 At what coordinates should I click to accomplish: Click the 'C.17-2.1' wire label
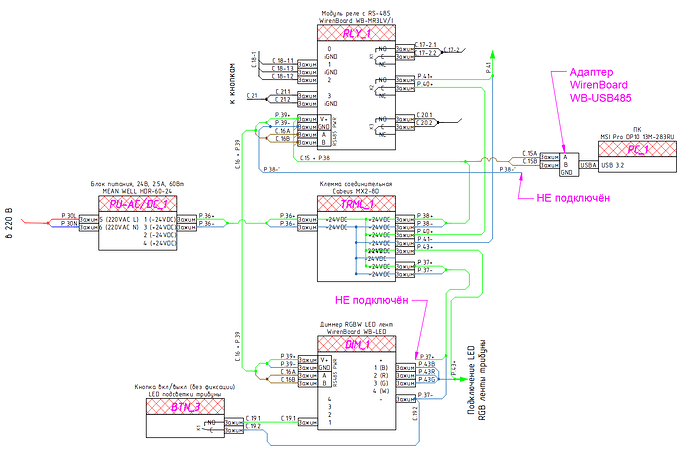[x=426, y=45]
